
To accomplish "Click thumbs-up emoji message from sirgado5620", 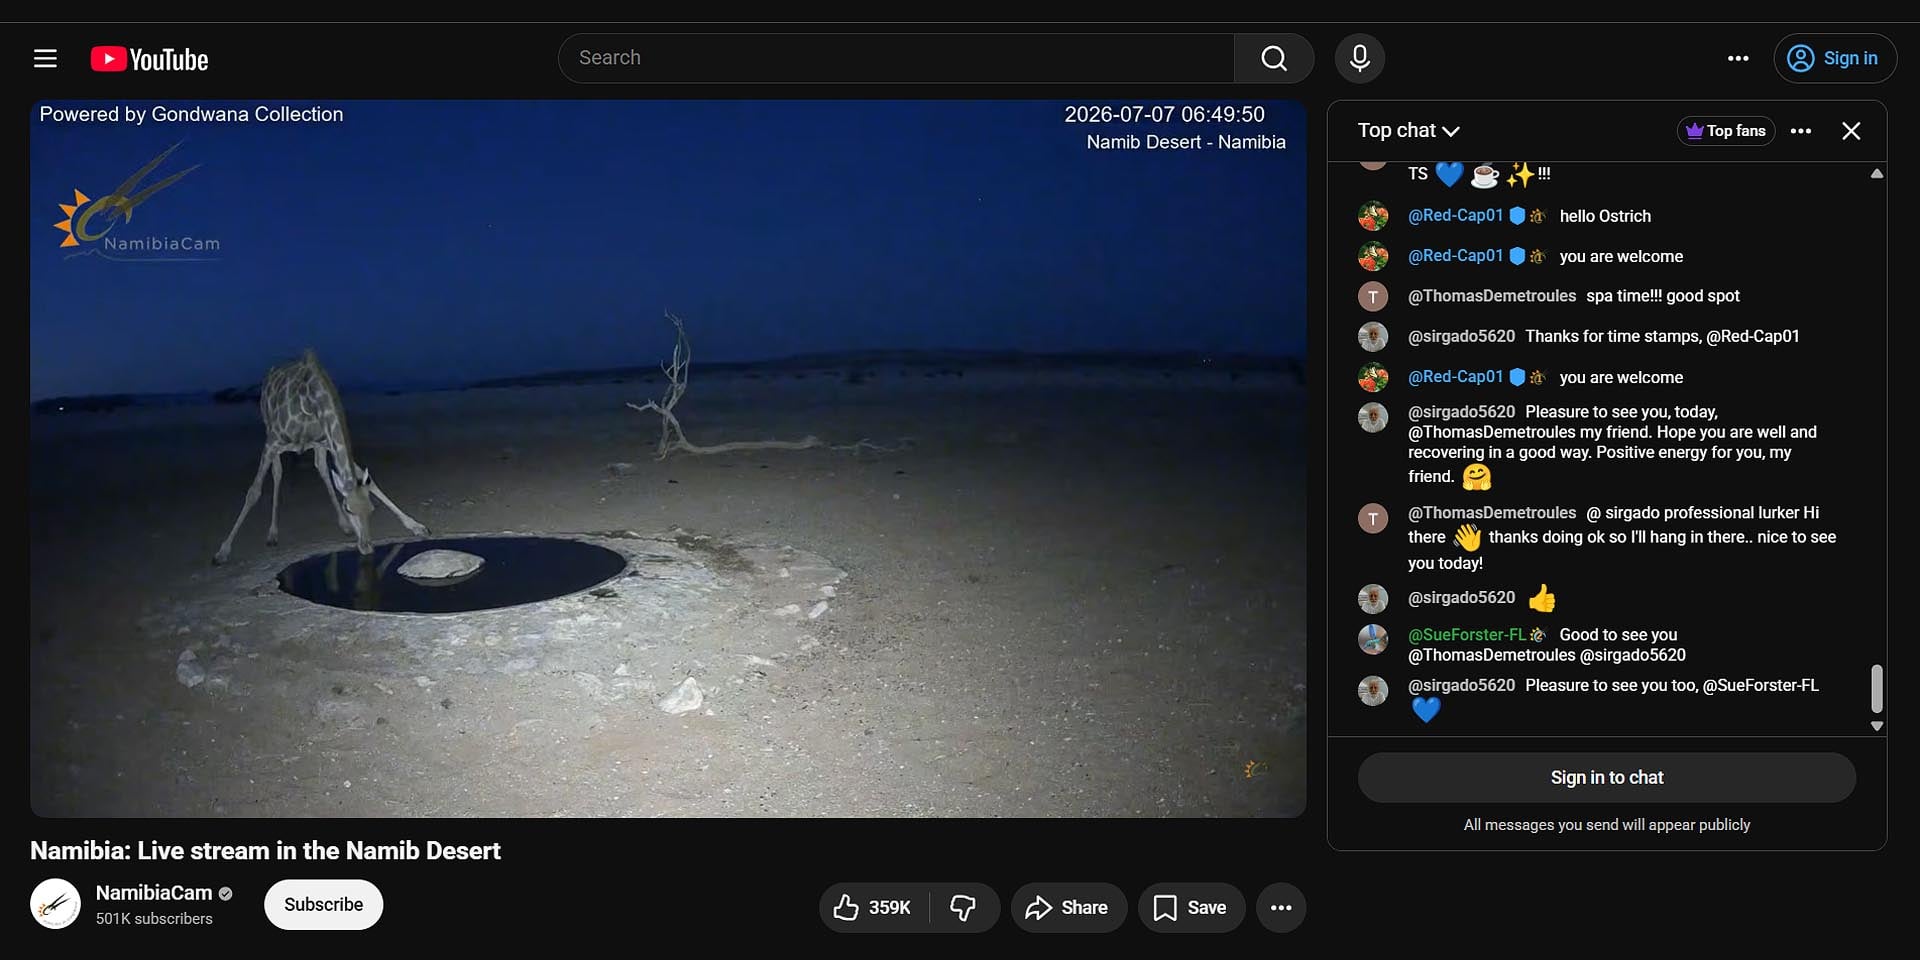I will (x=1542, y=598).
